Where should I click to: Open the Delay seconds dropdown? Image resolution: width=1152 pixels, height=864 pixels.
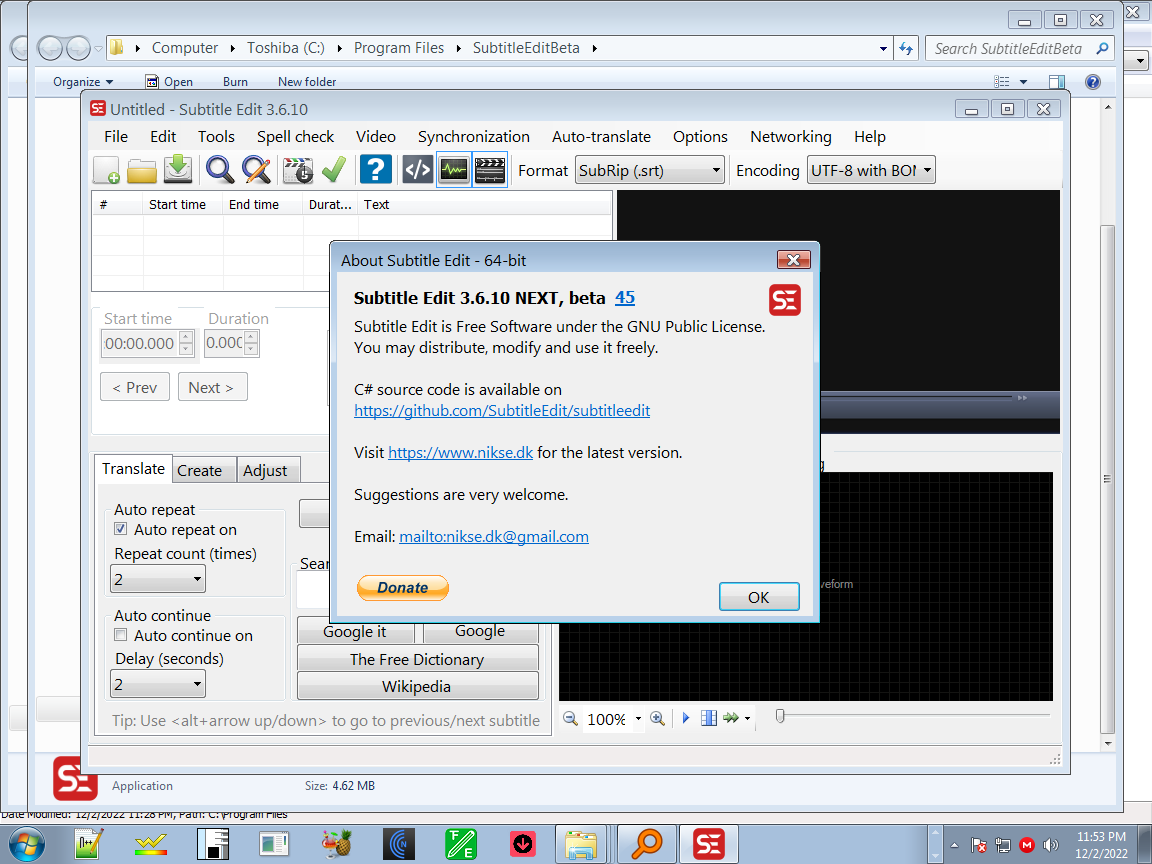(158, 685)
